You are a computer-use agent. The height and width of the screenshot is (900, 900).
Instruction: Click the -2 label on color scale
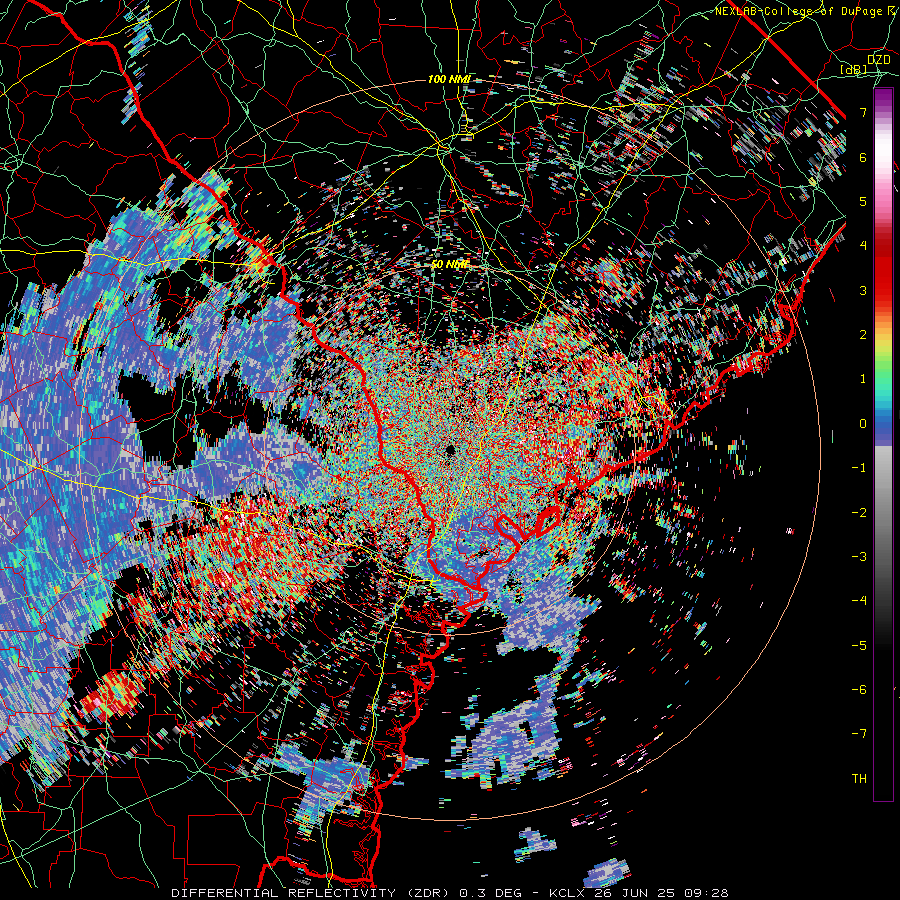(x=859, y=513)
